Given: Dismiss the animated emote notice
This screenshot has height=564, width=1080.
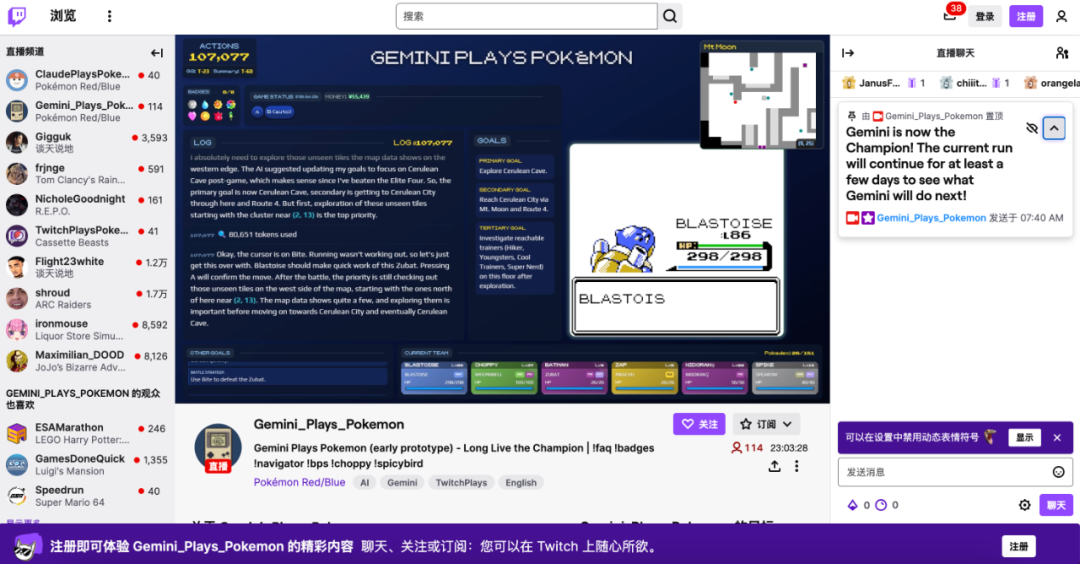Looking at the screenshot, I should coord(1057,437).
